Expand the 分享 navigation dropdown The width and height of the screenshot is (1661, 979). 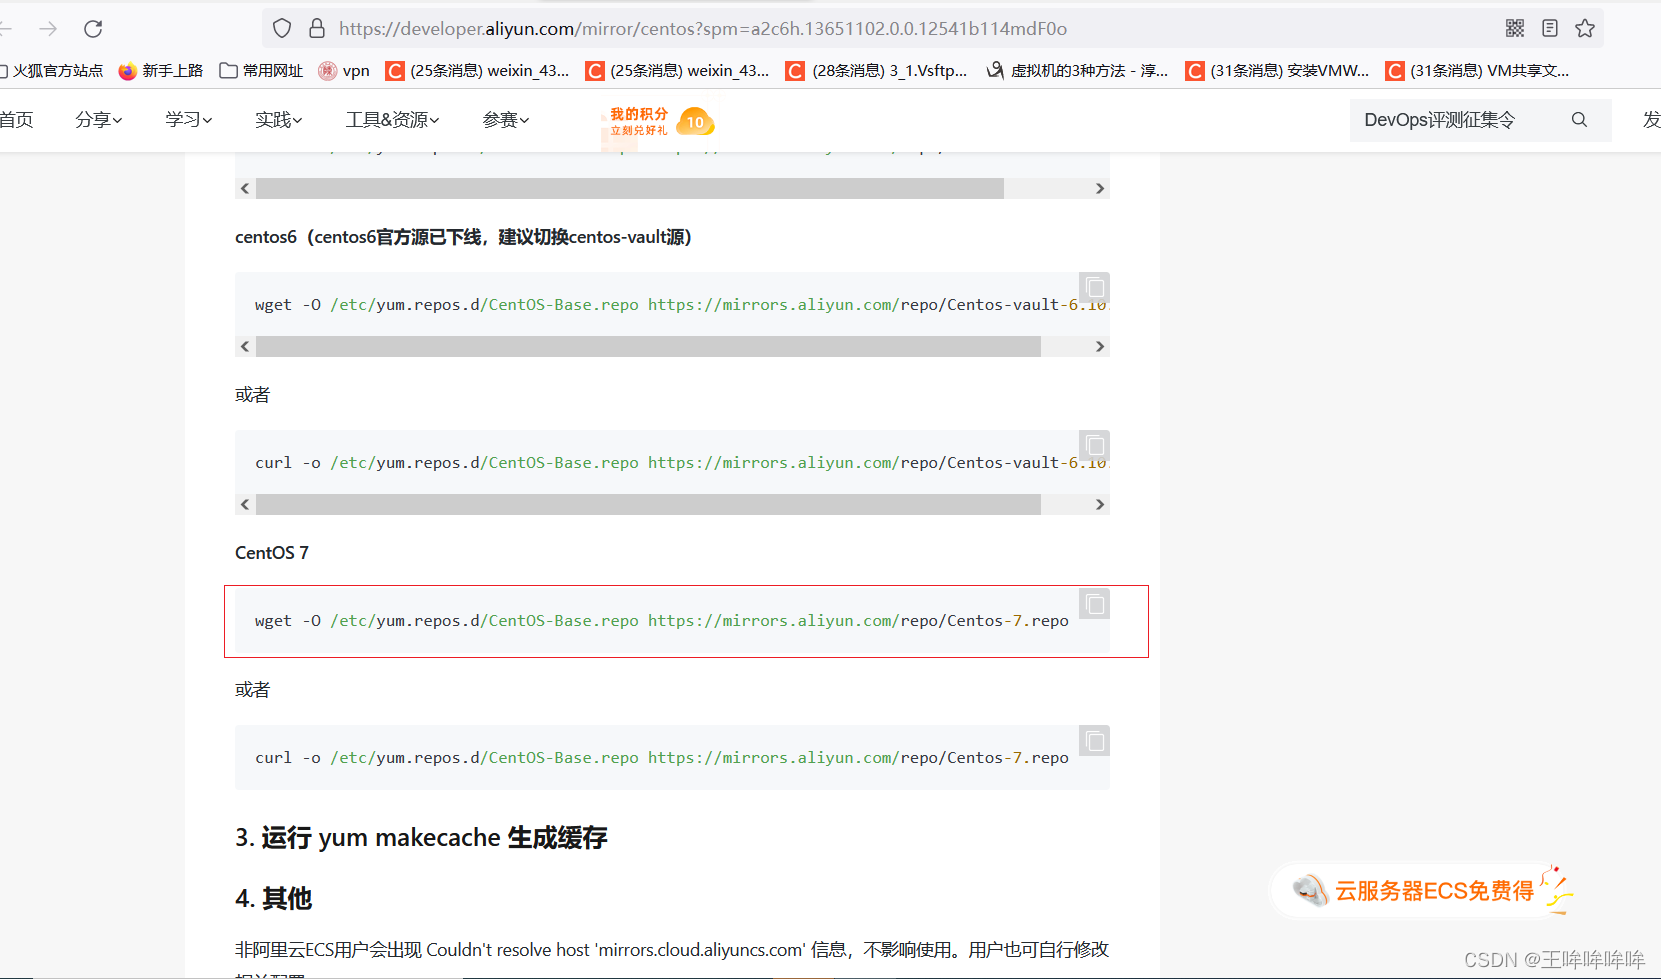98,120
